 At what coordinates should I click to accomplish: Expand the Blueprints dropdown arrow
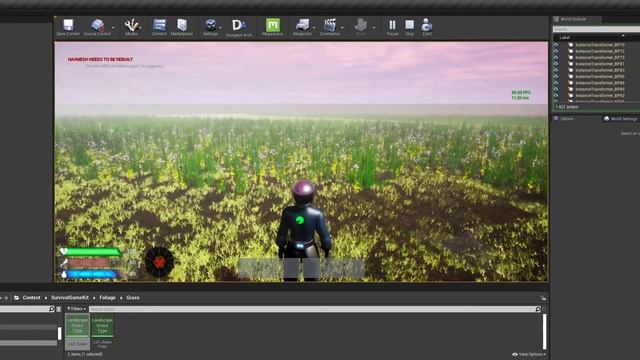click(314, 28)
